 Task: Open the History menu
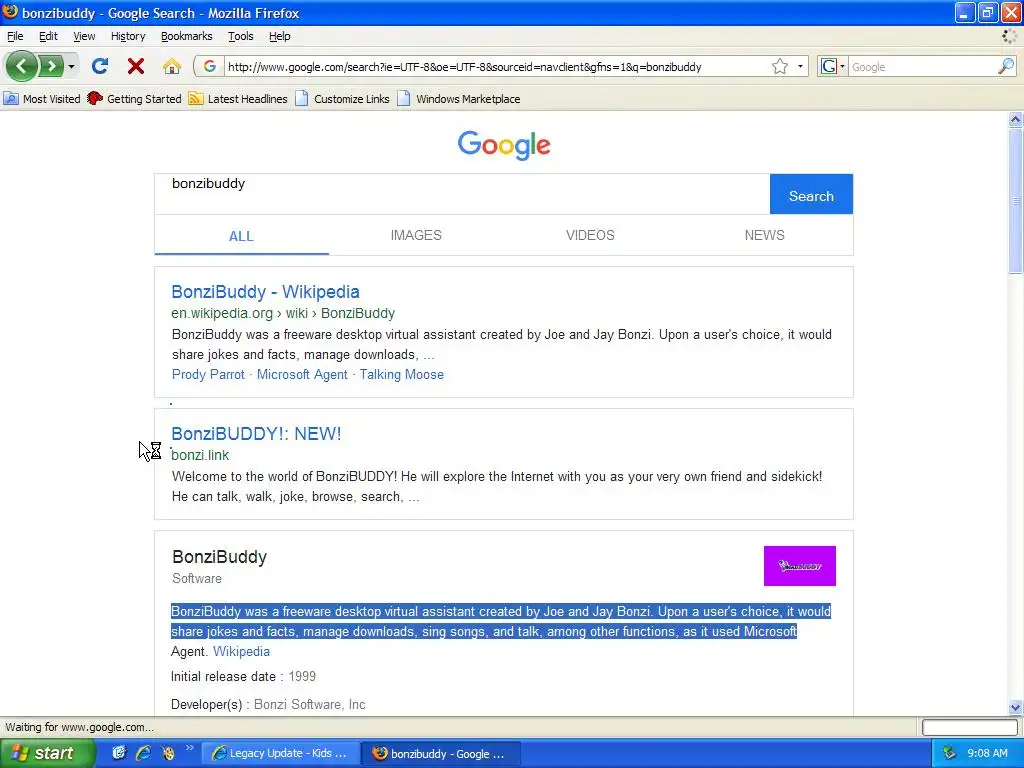pyautogui.click(x=128, y=36)
